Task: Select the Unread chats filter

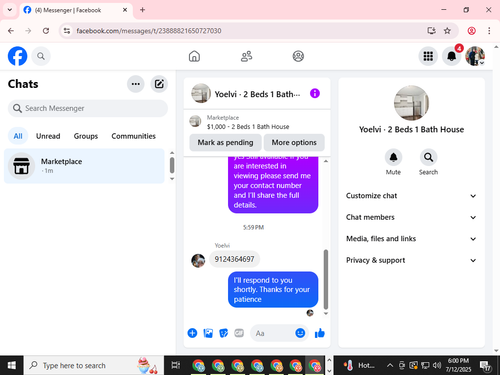Action: pyautogui.click(x=48, y=136)
